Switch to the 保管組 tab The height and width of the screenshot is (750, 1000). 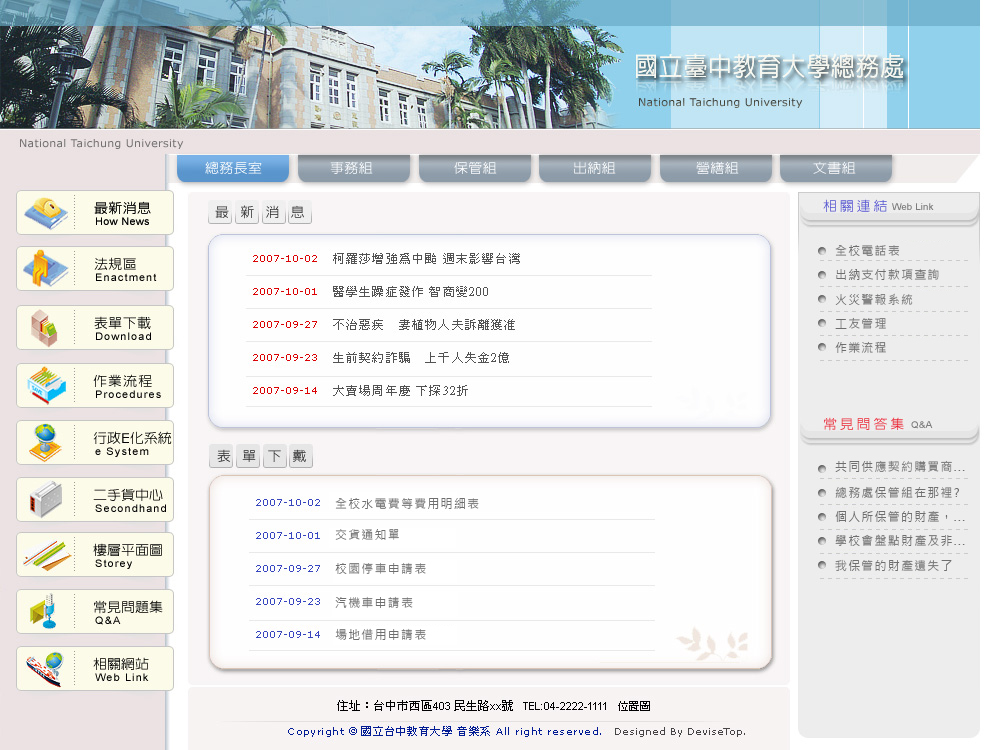click(x=474, y=168)
